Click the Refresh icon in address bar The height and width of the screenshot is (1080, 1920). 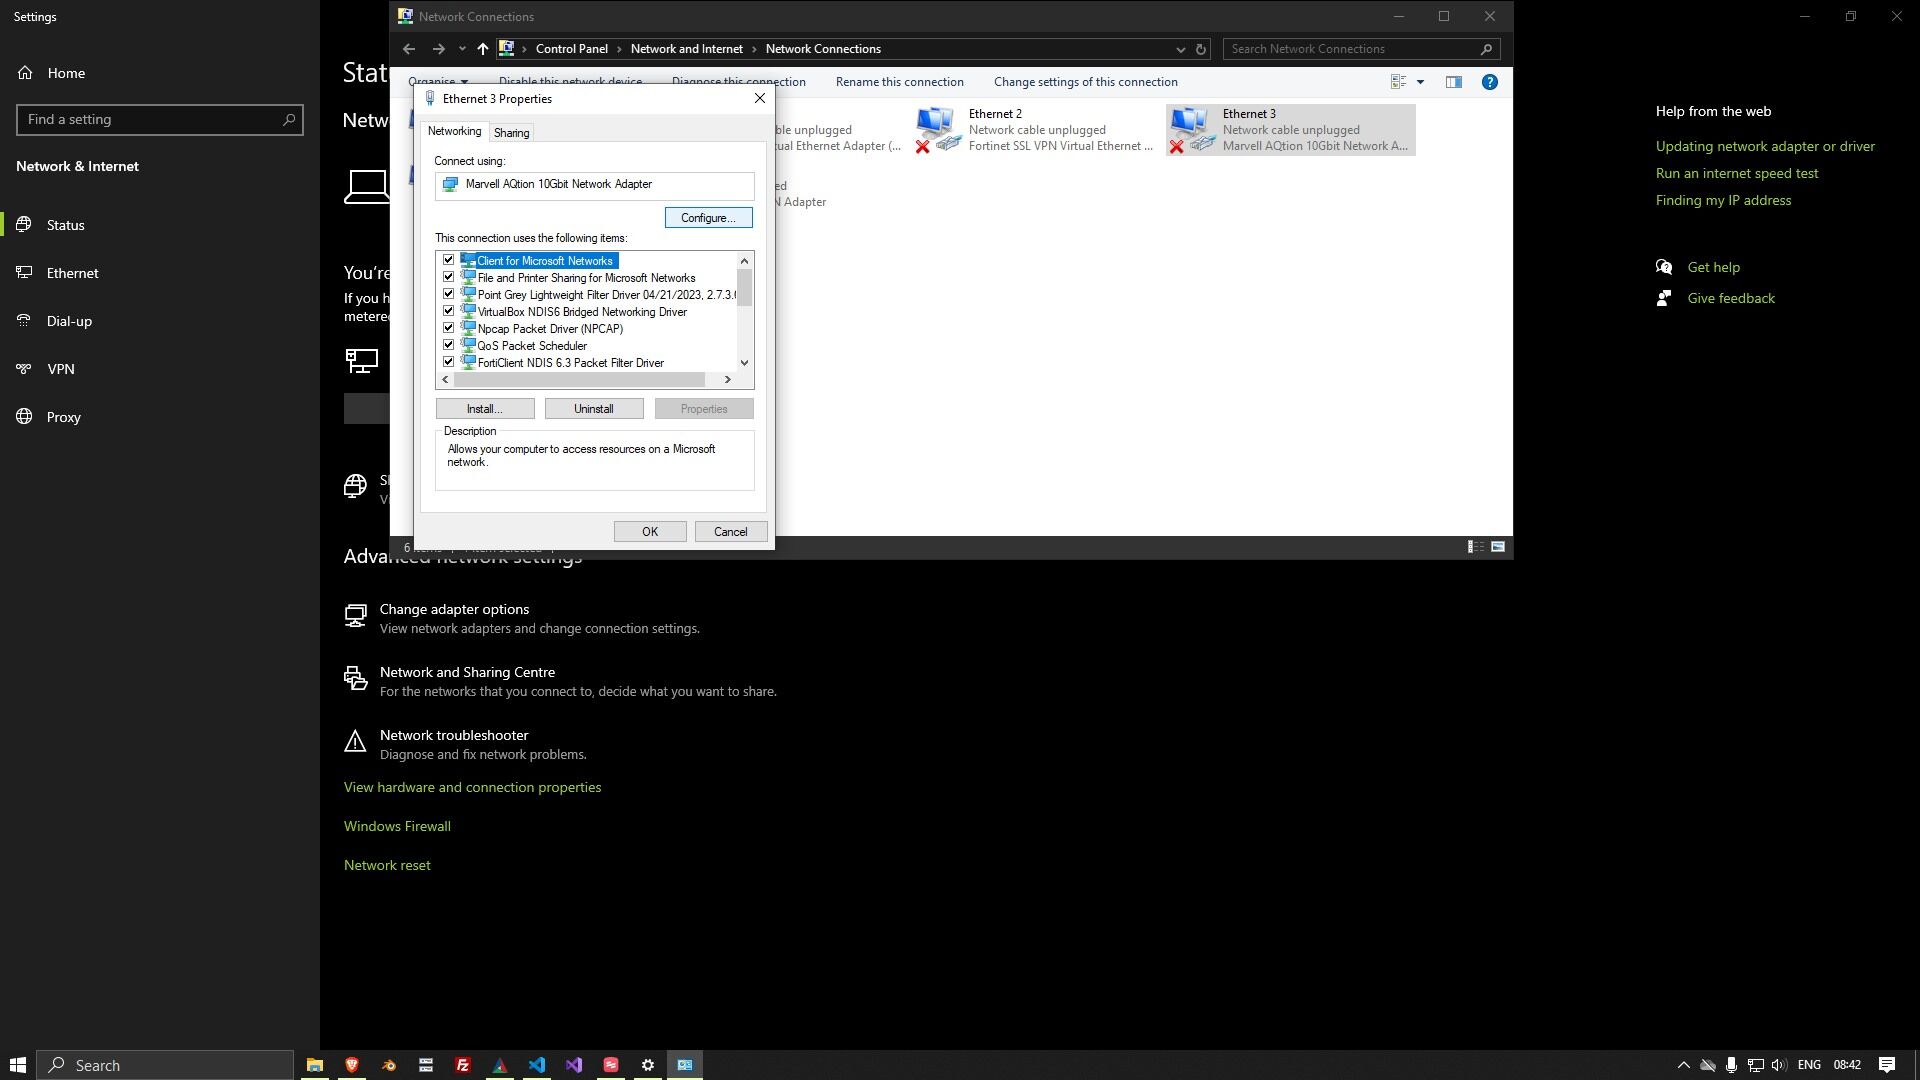click(x=1201, y=49)
